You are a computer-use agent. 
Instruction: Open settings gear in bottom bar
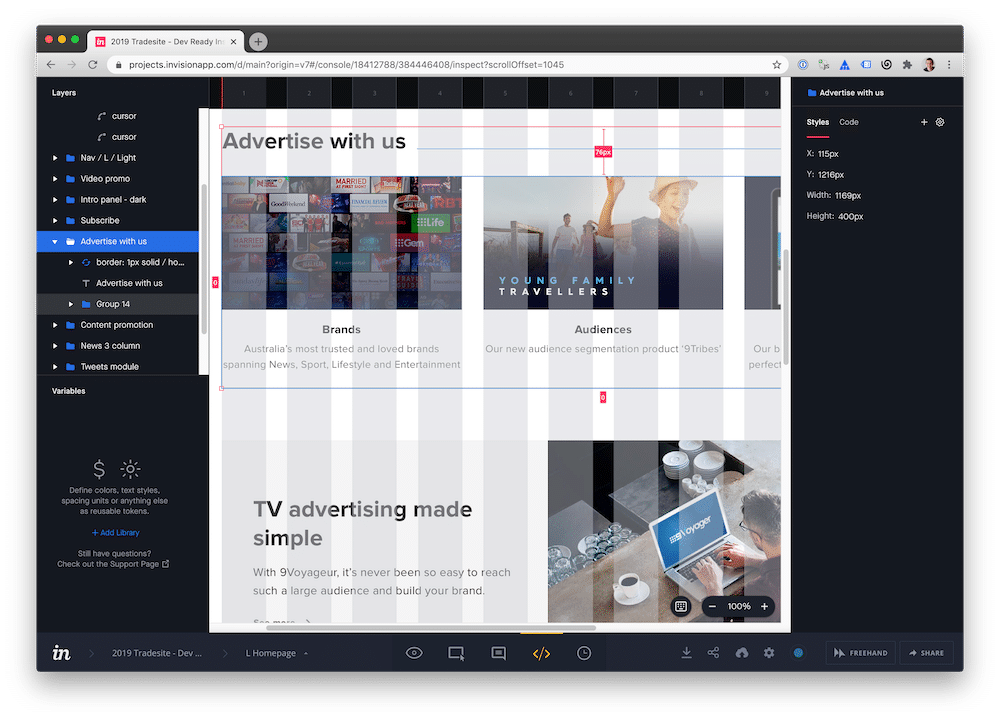[769, 652]
